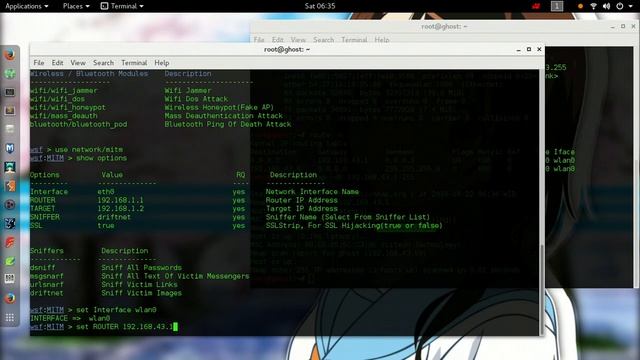Open File menu in front terminal

[x=39, y=63]
